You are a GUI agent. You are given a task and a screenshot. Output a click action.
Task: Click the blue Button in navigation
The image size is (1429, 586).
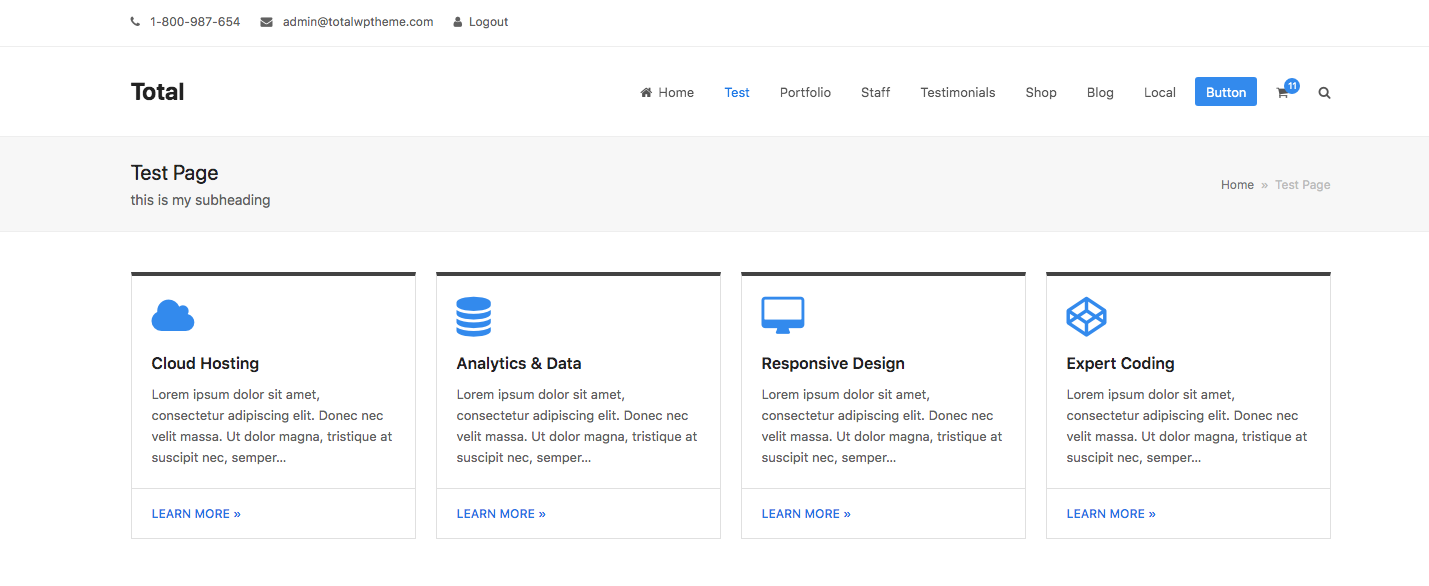(1226, 92)
